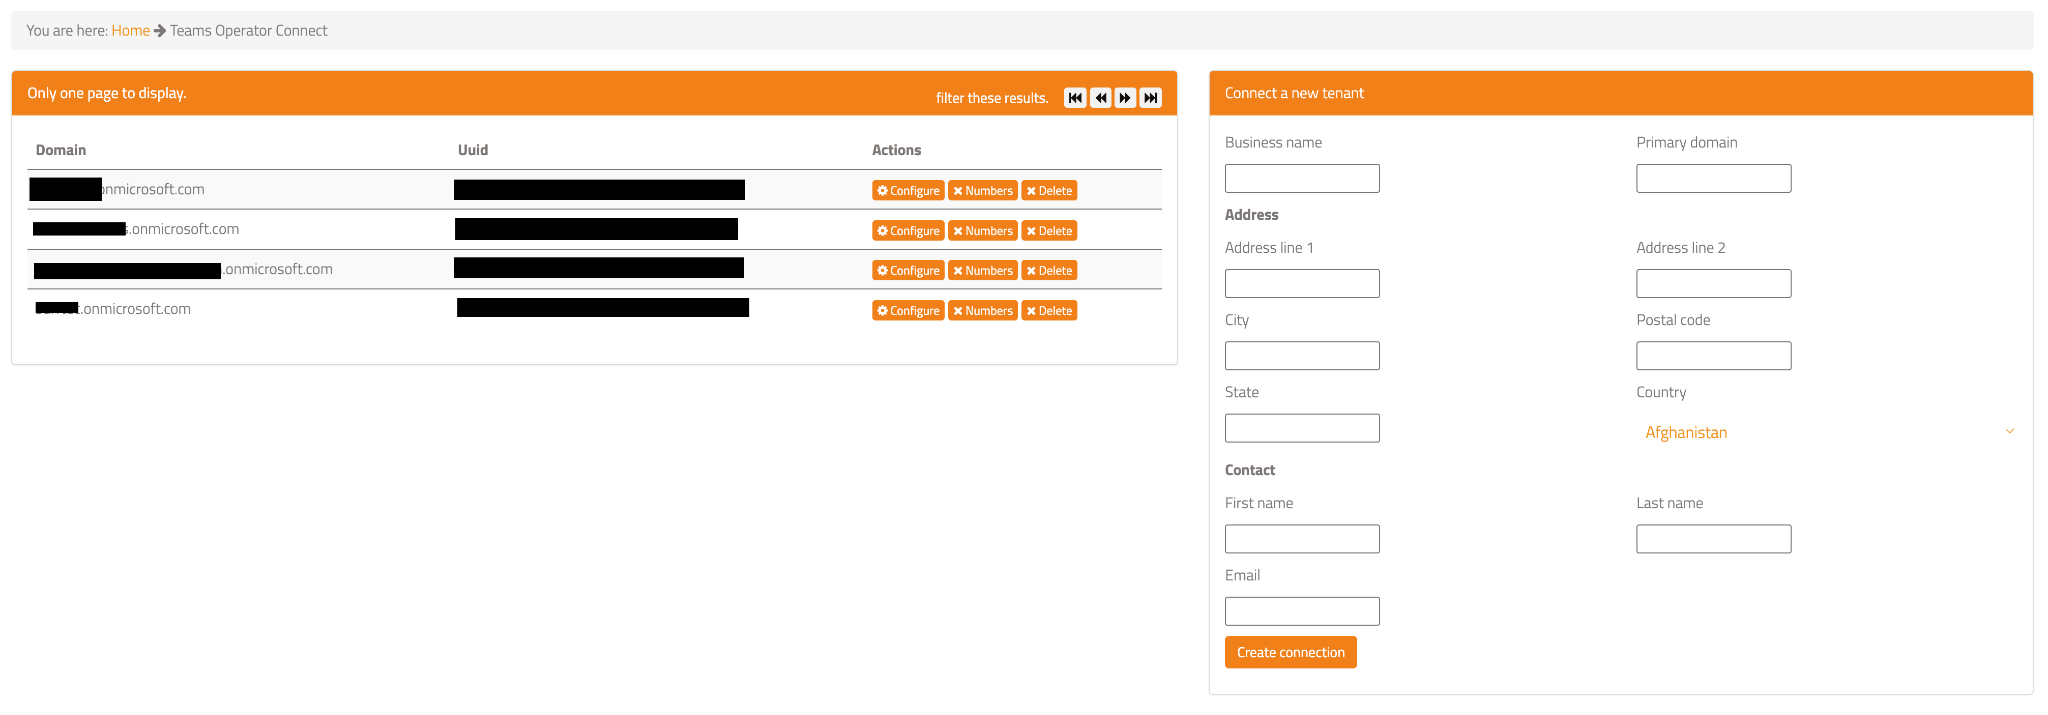Go to first page of results

pyautogui.click(x=1075, y=98)
